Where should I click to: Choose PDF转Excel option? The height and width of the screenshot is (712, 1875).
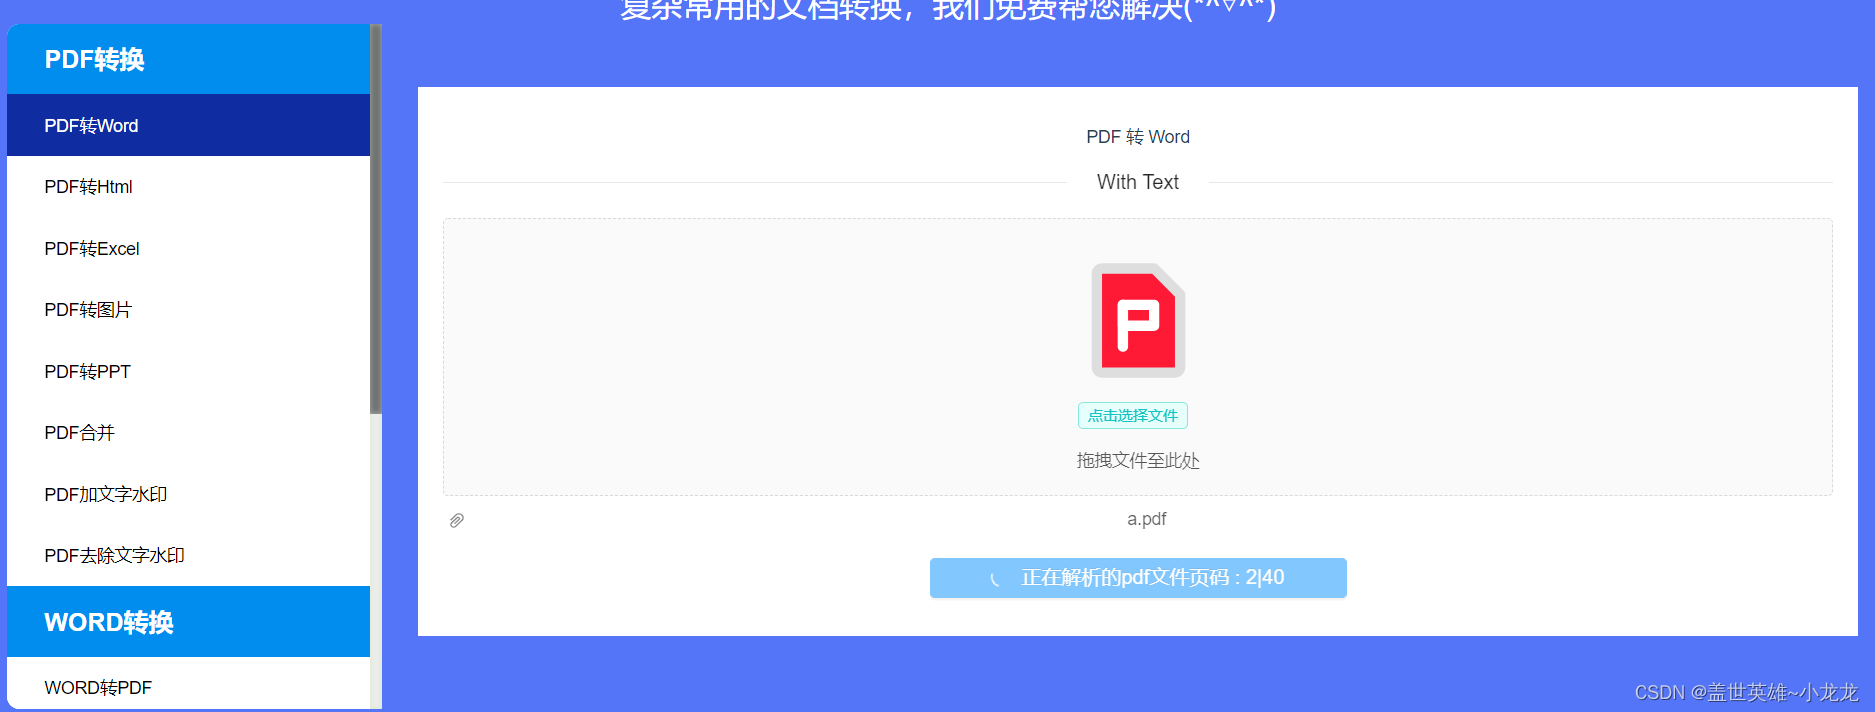click(188, 248)
